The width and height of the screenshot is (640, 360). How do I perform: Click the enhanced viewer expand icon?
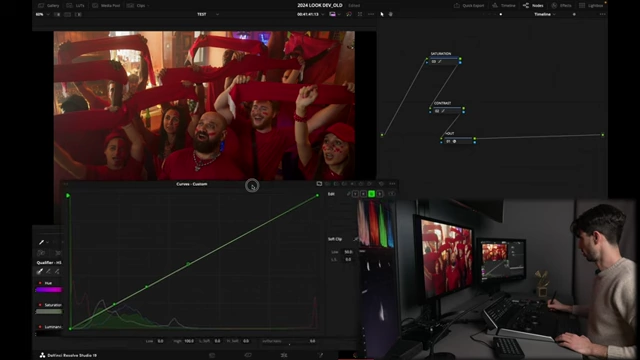[360, 14]
